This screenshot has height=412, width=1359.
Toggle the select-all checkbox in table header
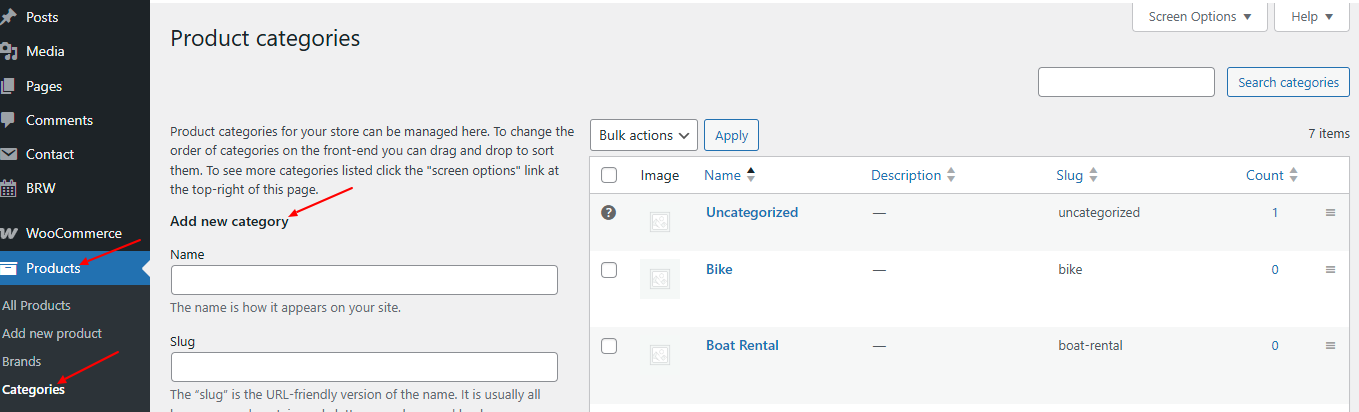point(609,175)
